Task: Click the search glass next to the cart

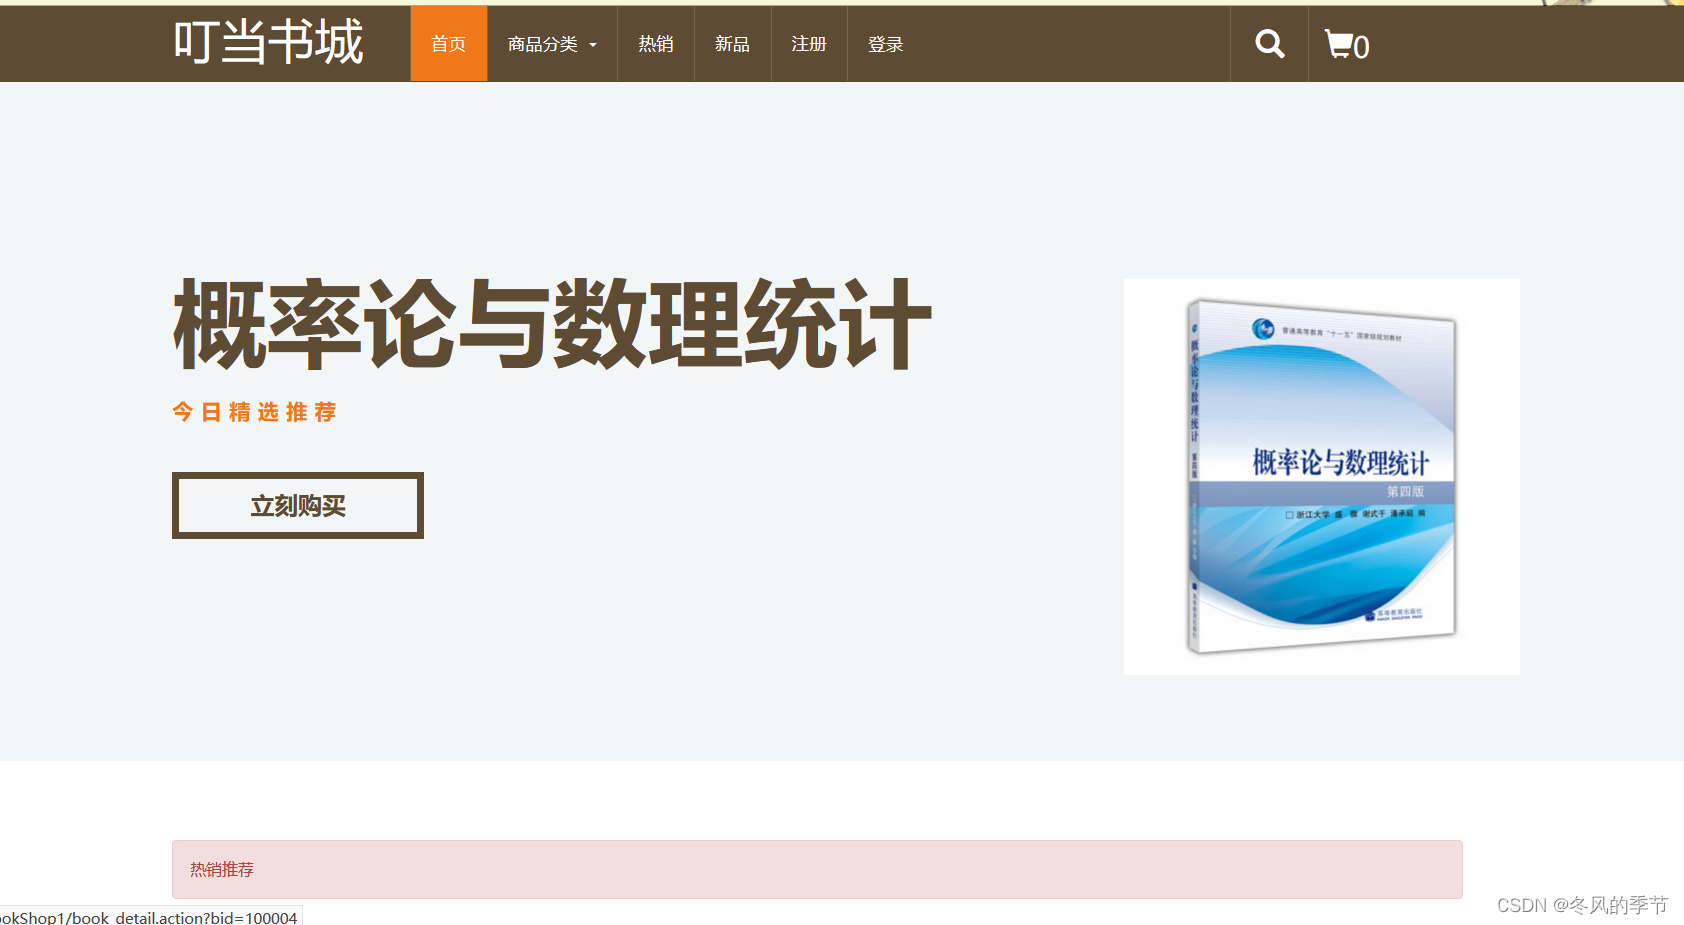Action: (x=1269, y=44)
